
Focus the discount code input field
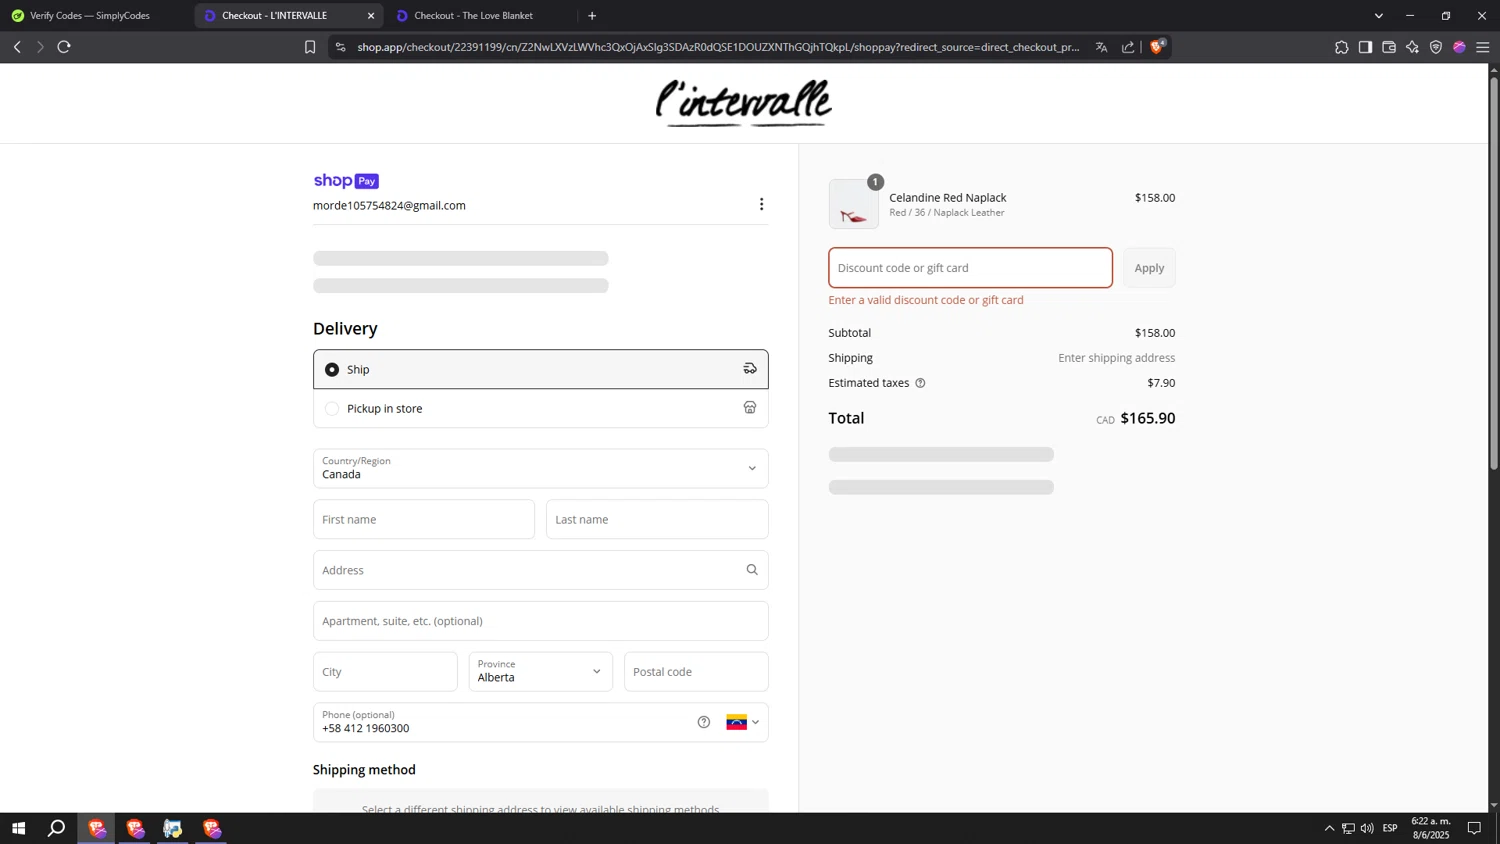[970, 268]
